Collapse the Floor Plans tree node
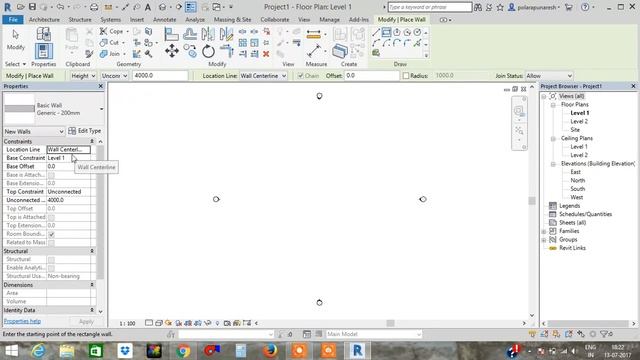 click(553, 105)
